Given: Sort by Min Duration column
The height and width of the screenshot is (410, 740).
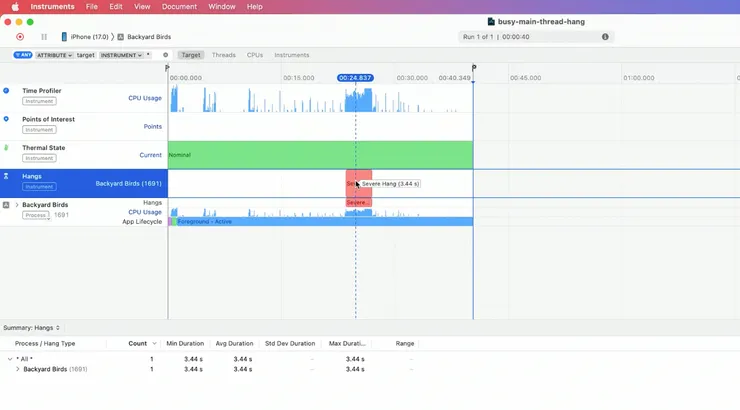Looking at the screenshot, I should pyautogui.click(x=185, y=343).
